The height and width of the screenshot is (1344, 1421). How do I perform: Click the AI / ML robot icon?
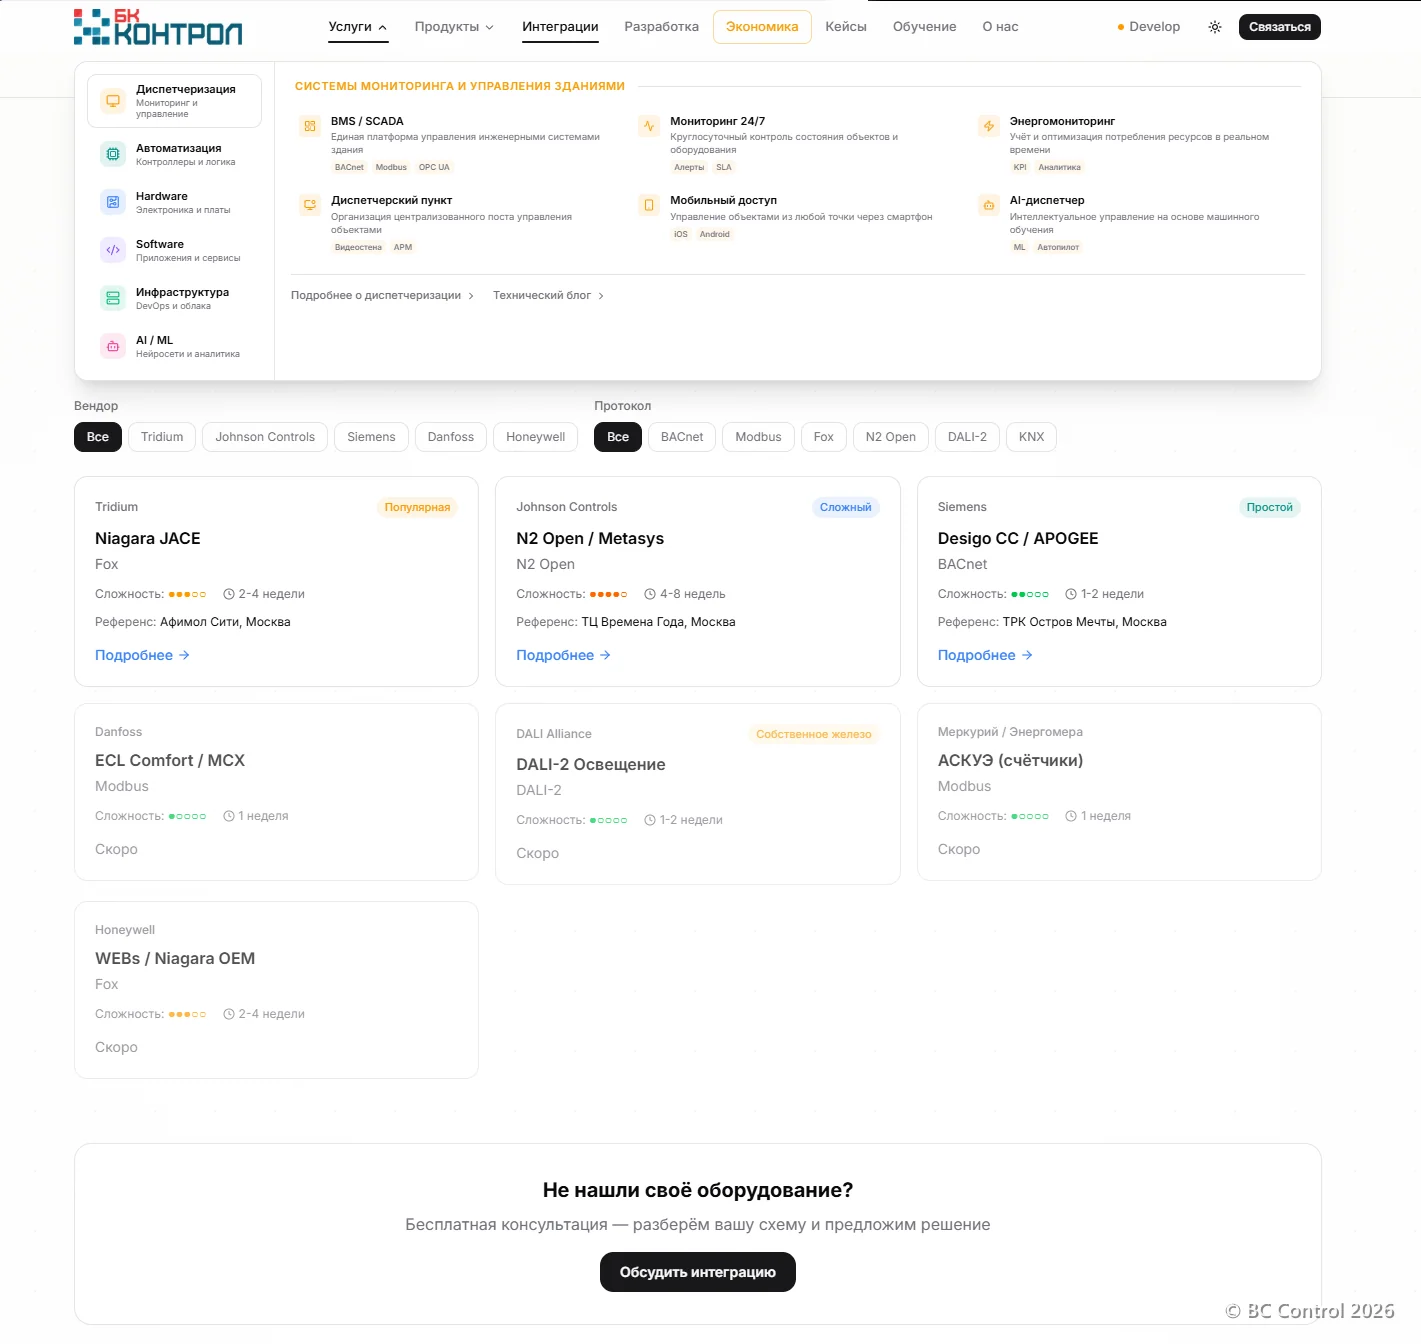pyautogui.click(x=113, y=346)
